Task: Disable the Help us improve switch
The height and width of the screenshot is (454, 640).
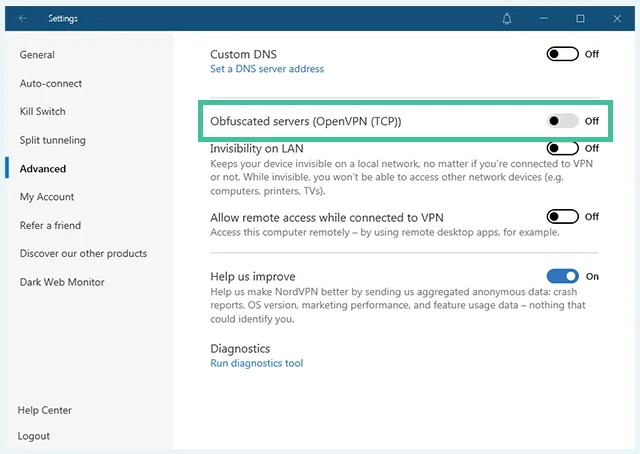Action: click(562, 276)
